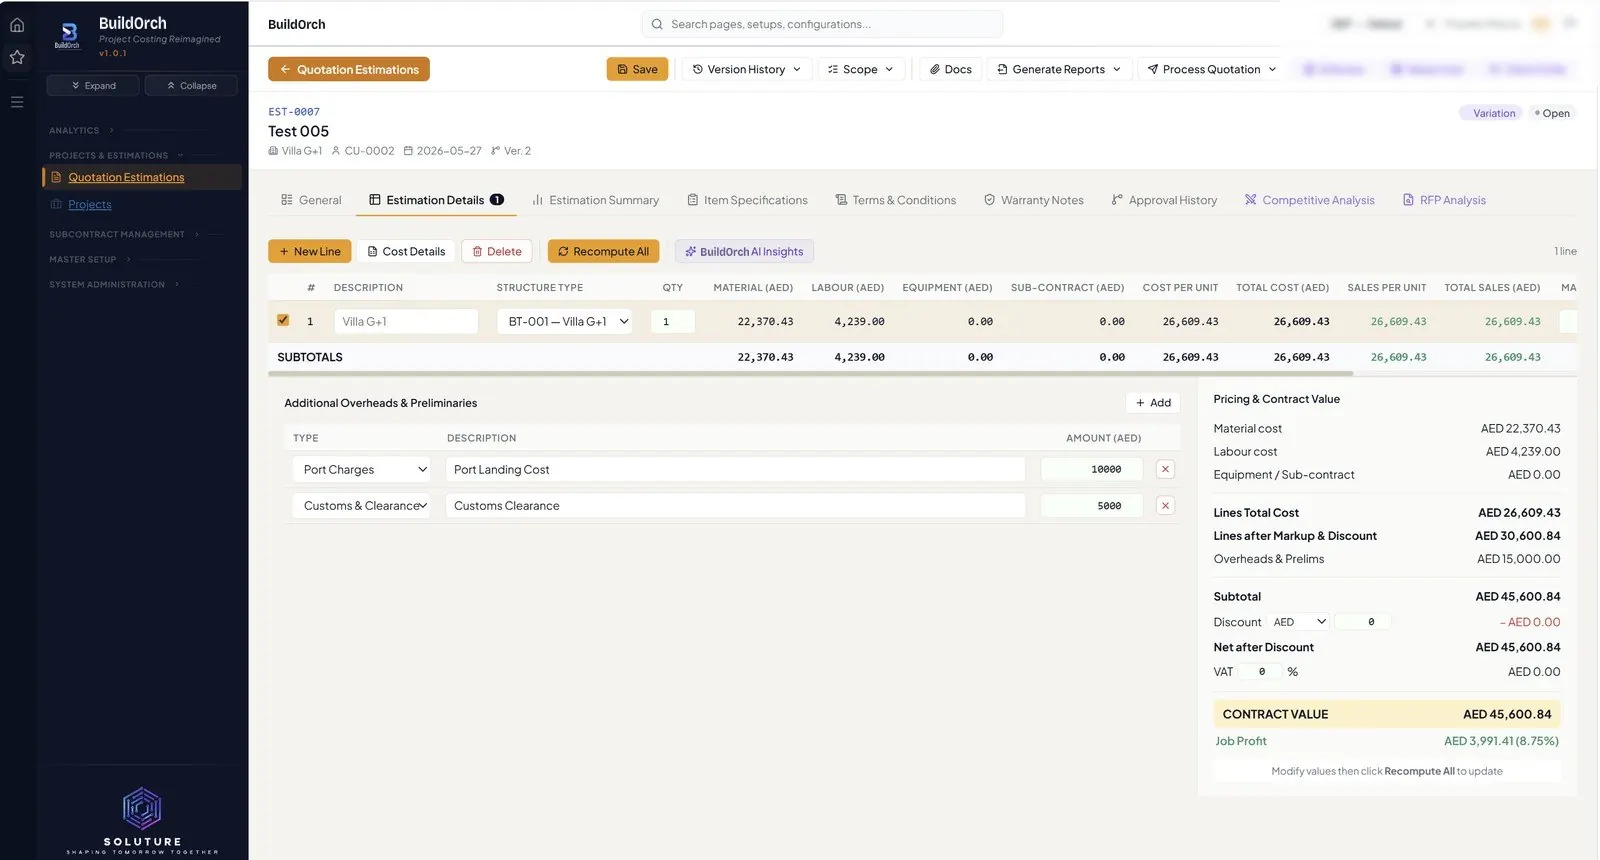Open the Projects link in sidebar
The height and width of the screenshot is (860, 1600).
pos(90,205)
